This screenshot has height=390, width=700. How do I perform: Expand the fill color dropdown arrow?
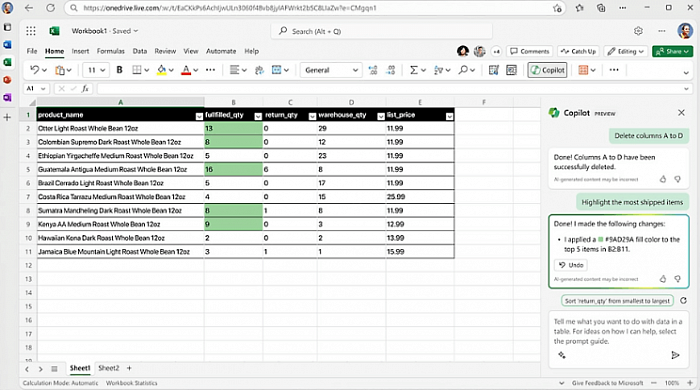[171, 70]
